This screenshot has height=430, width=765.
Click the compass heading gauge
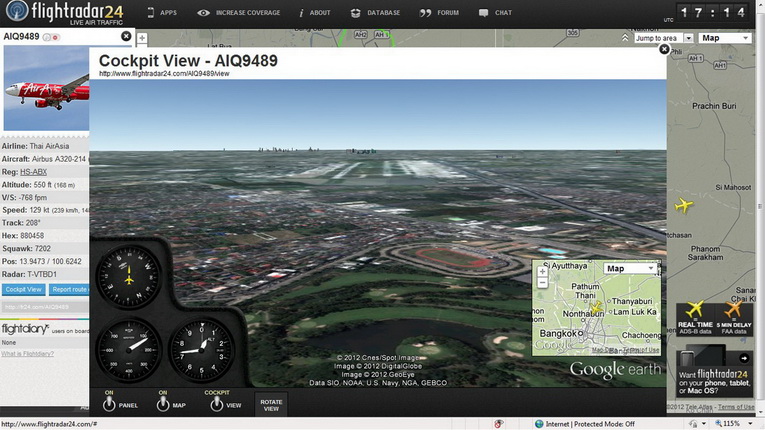(129, 276)
